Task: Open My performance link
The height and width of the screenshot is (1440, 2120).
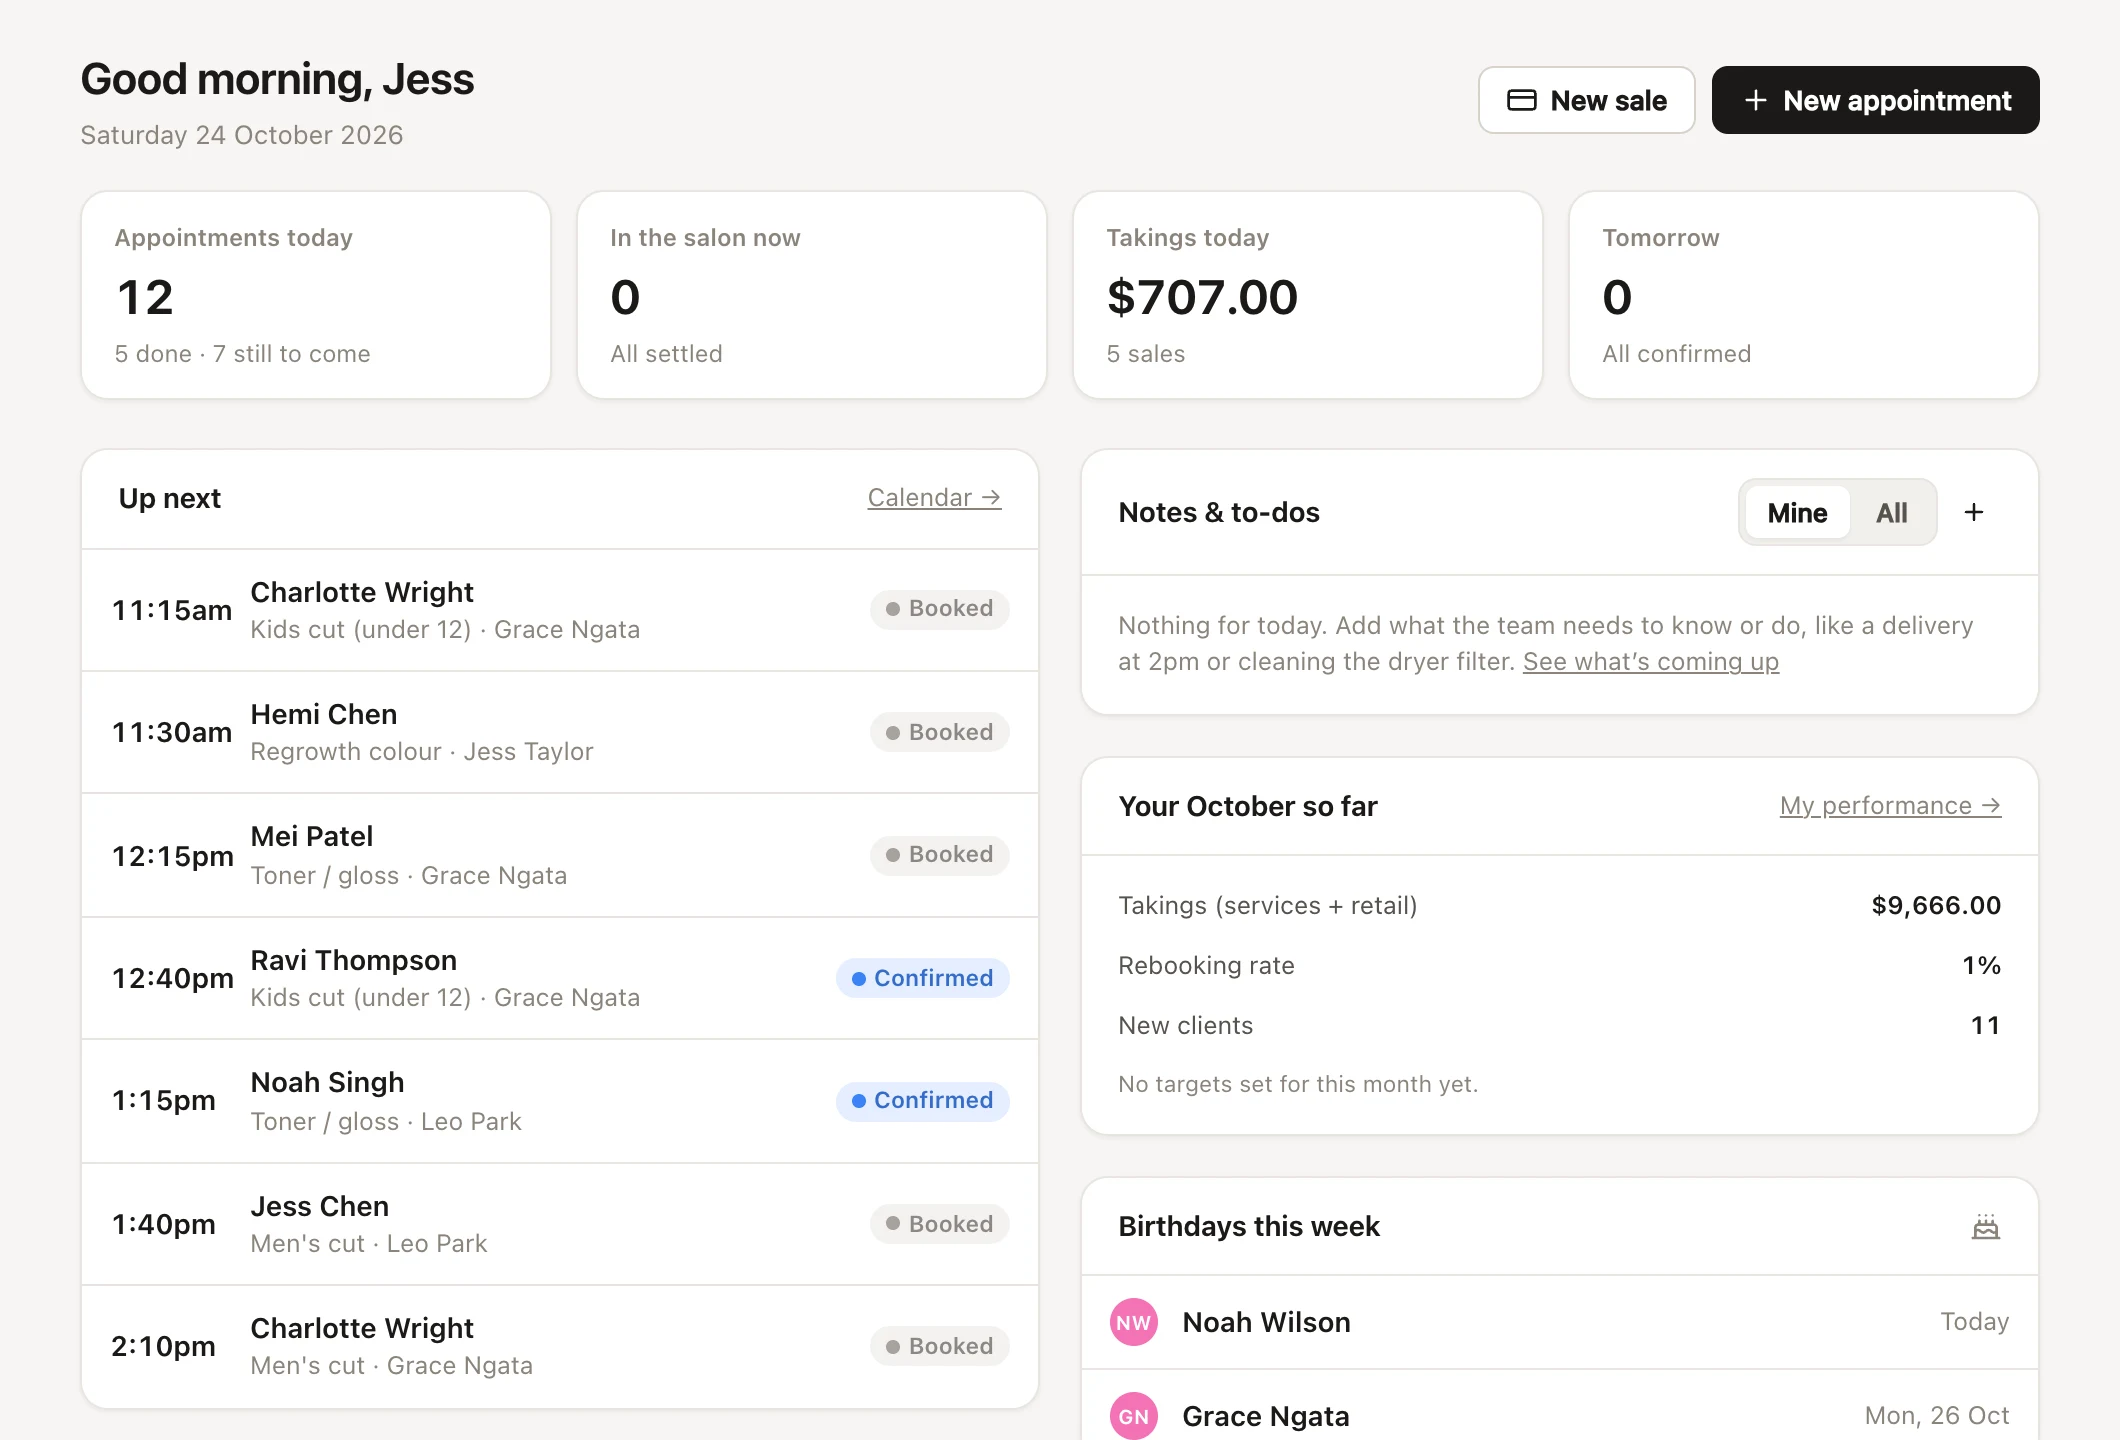Action: click(1890, 806)
